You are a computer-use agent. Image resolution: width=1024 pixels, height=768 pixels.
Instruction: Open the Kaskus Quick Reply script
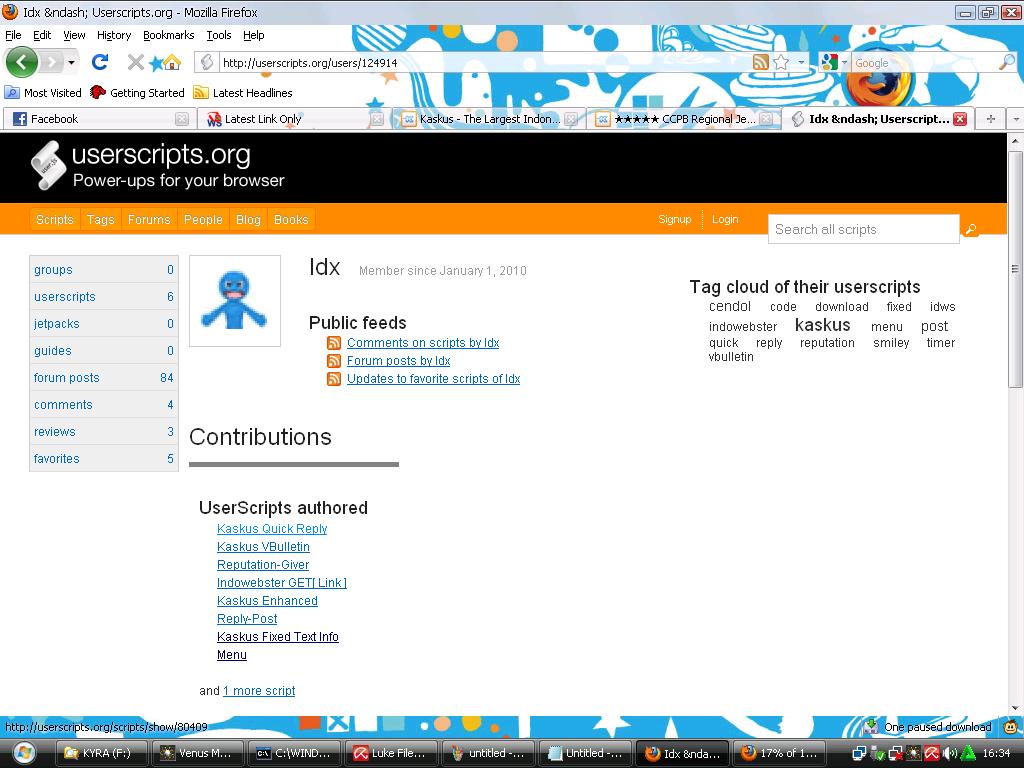[x=272, y=529]
